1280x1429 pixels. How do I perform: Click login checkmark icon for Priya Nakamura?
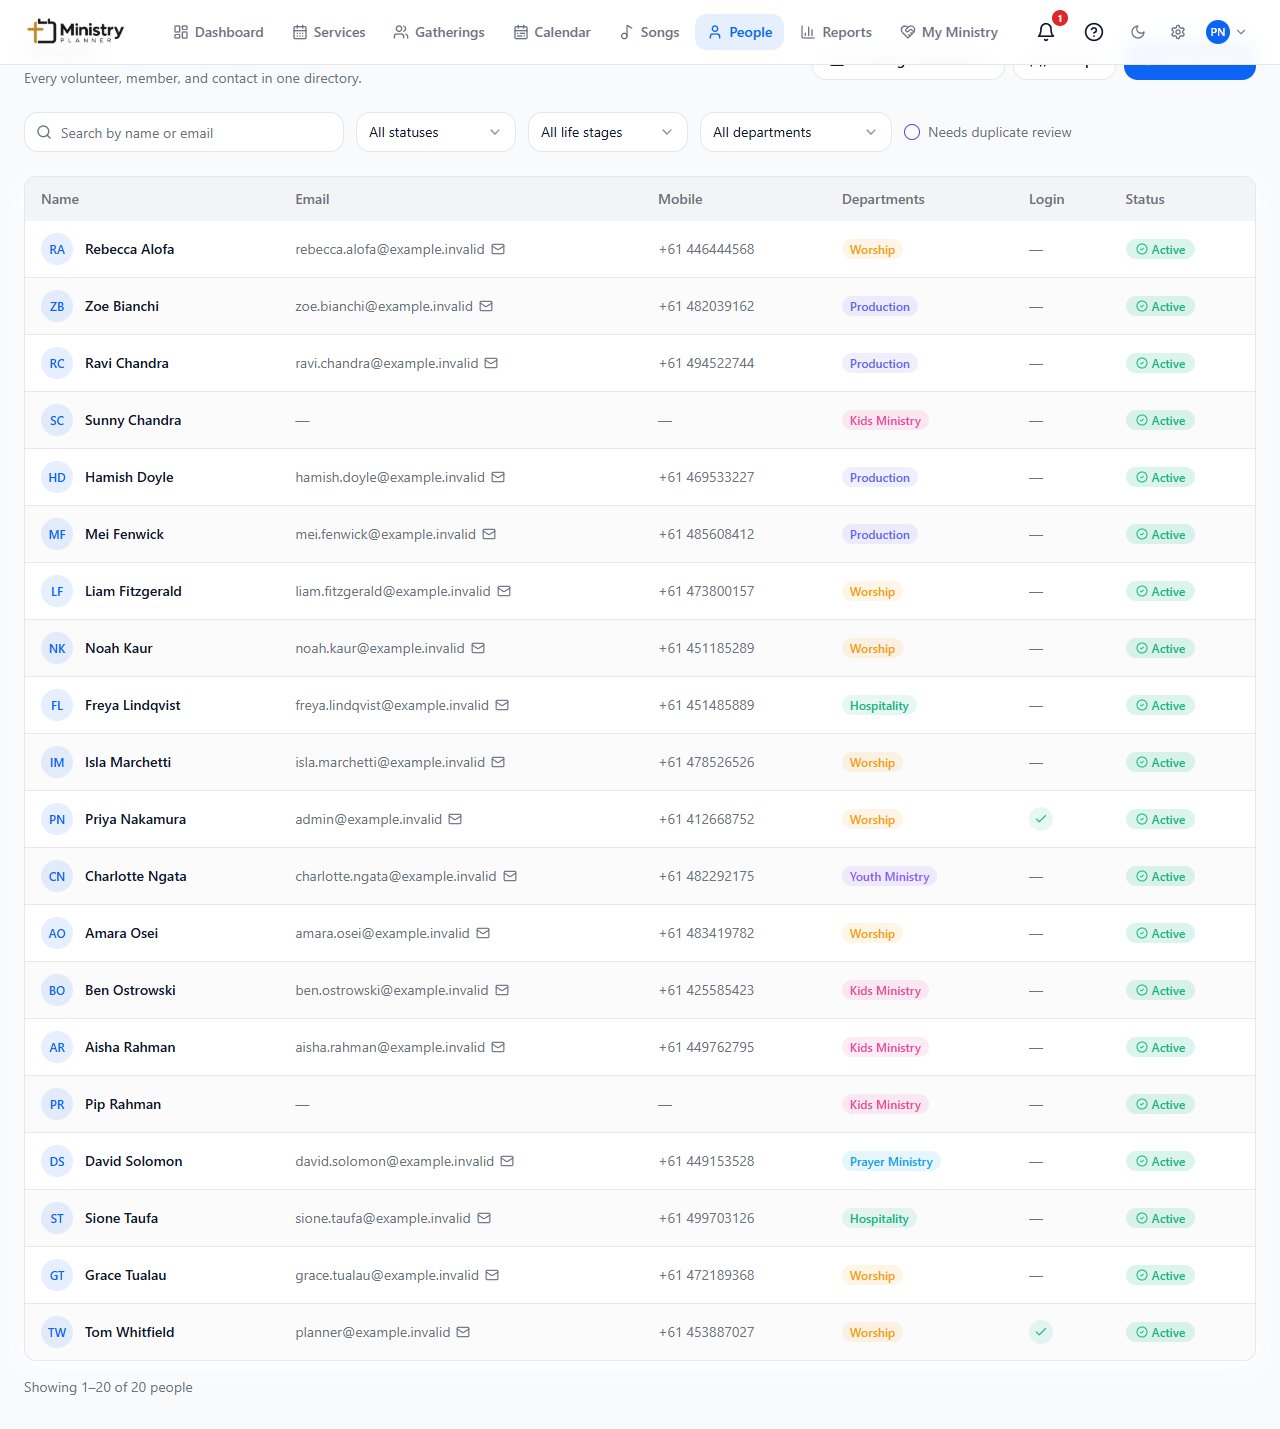[x=1041, y=819]
